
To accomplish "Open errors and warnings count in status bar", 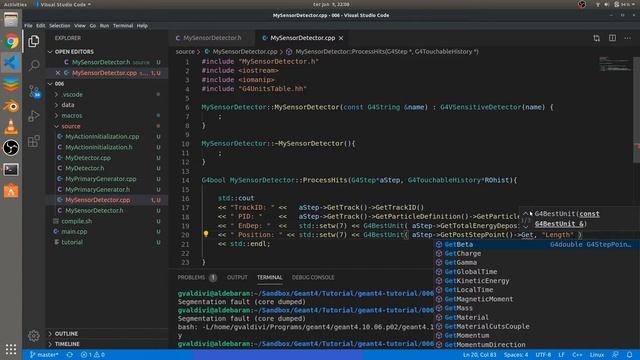I will [93, 355].
